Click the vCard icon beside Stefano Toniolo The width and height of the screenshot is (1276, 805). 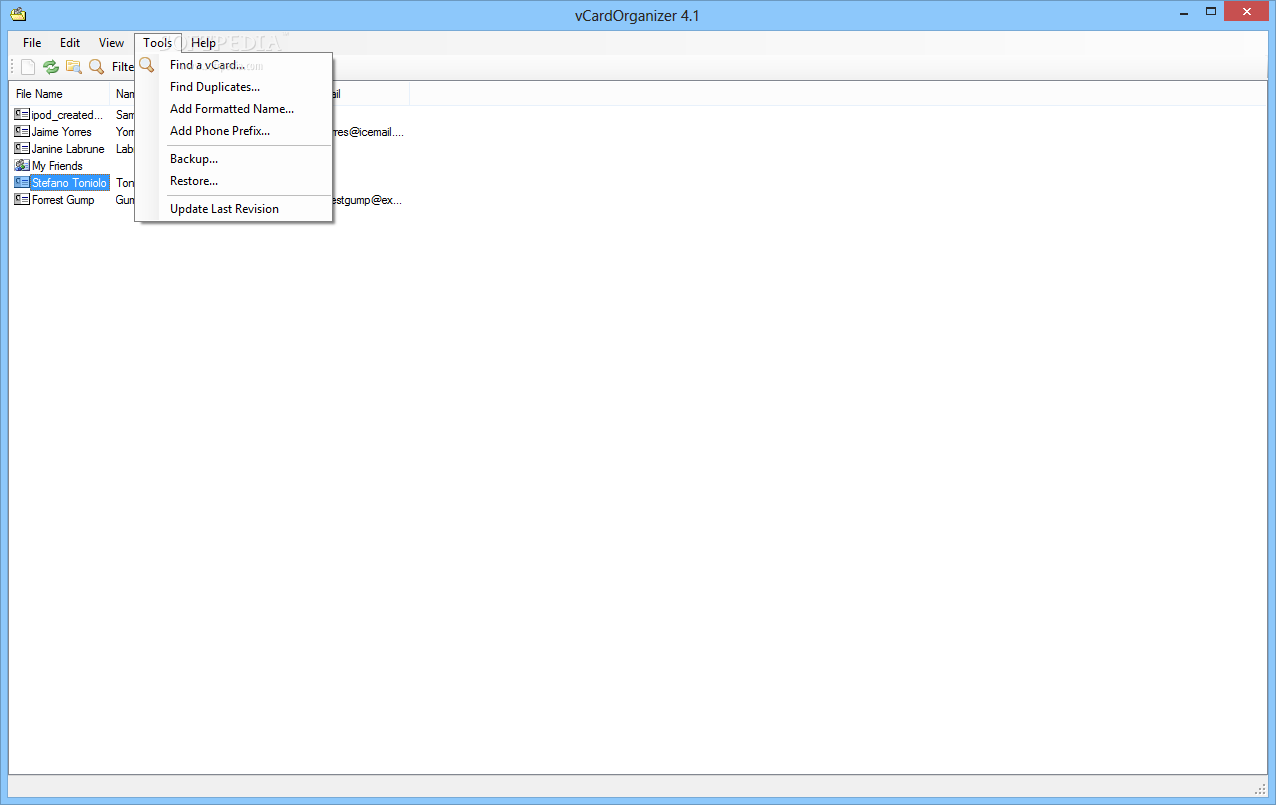pyautogui.click(x=22, y=183)
